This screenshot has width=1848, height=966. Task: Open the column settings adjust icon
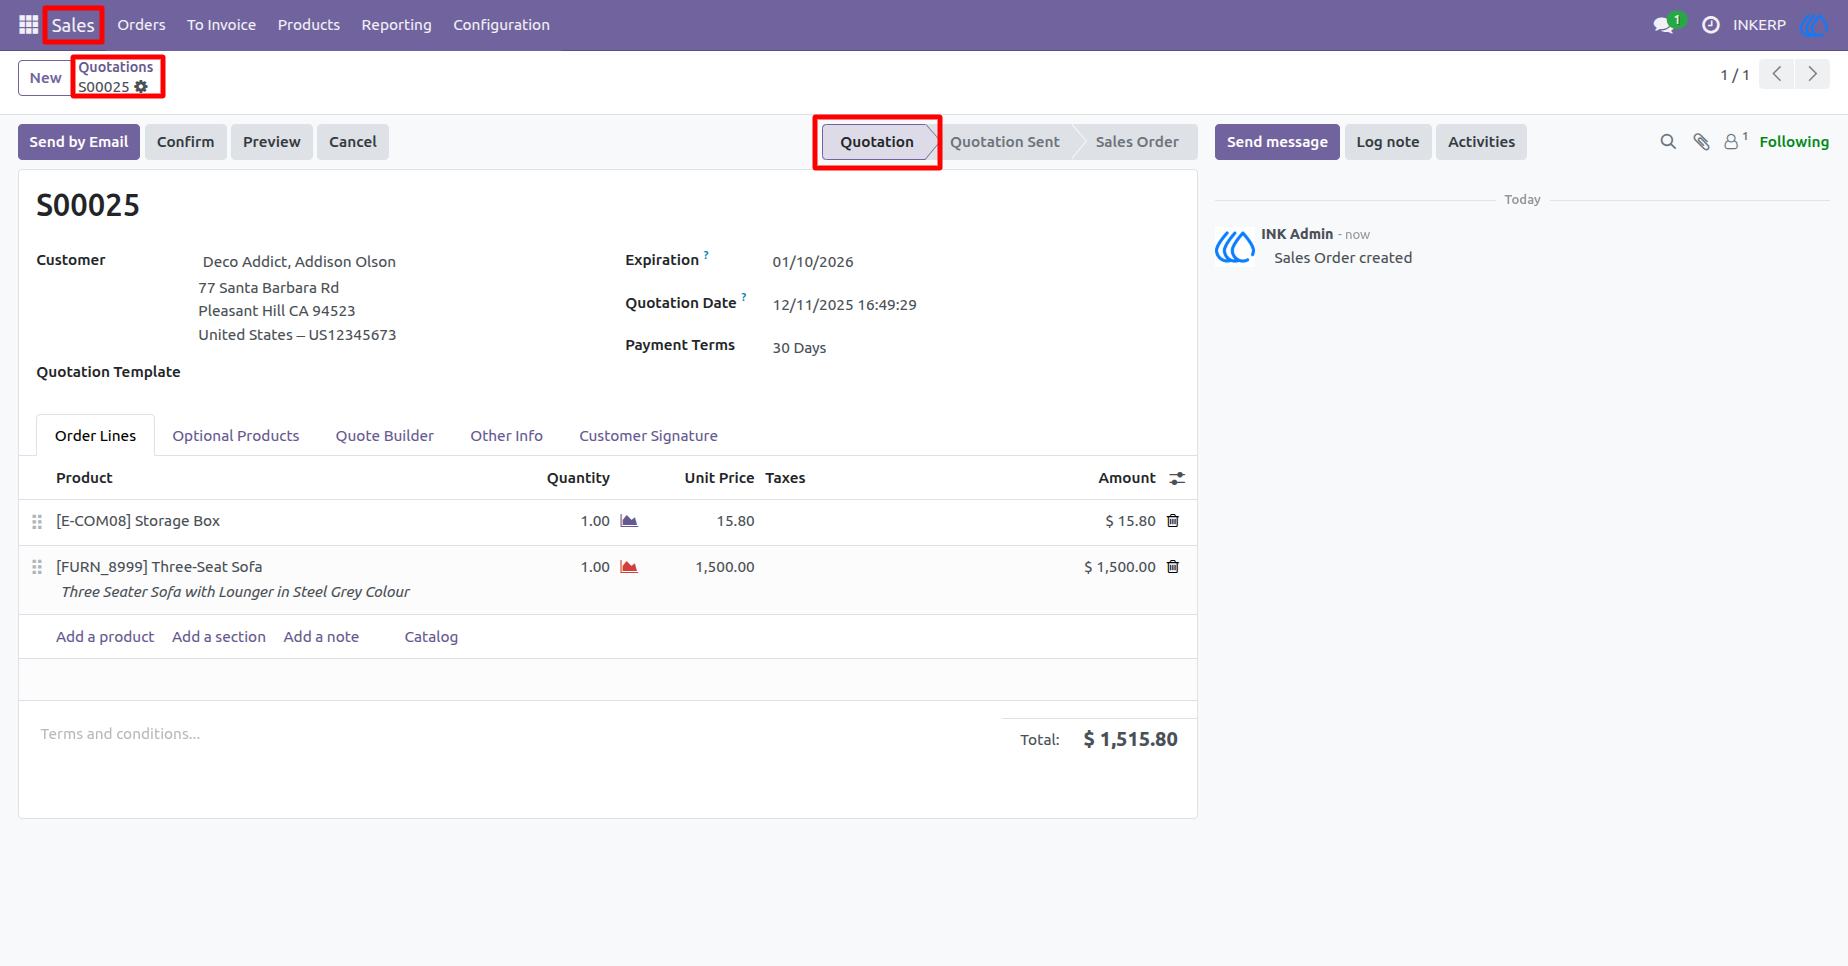pyautogui.click(x=1177, y=478)
